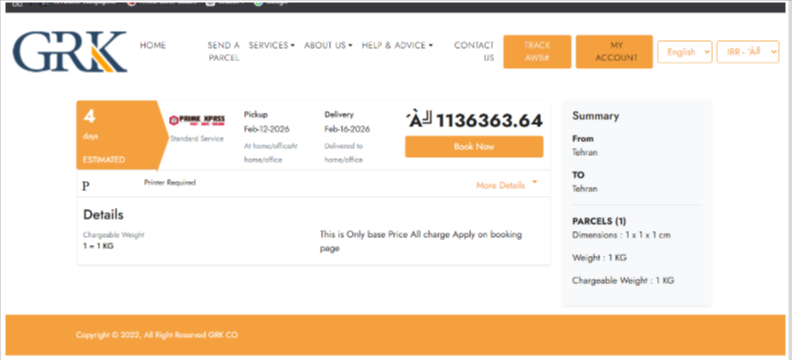Click the base price notice text

tap(421, 241)
